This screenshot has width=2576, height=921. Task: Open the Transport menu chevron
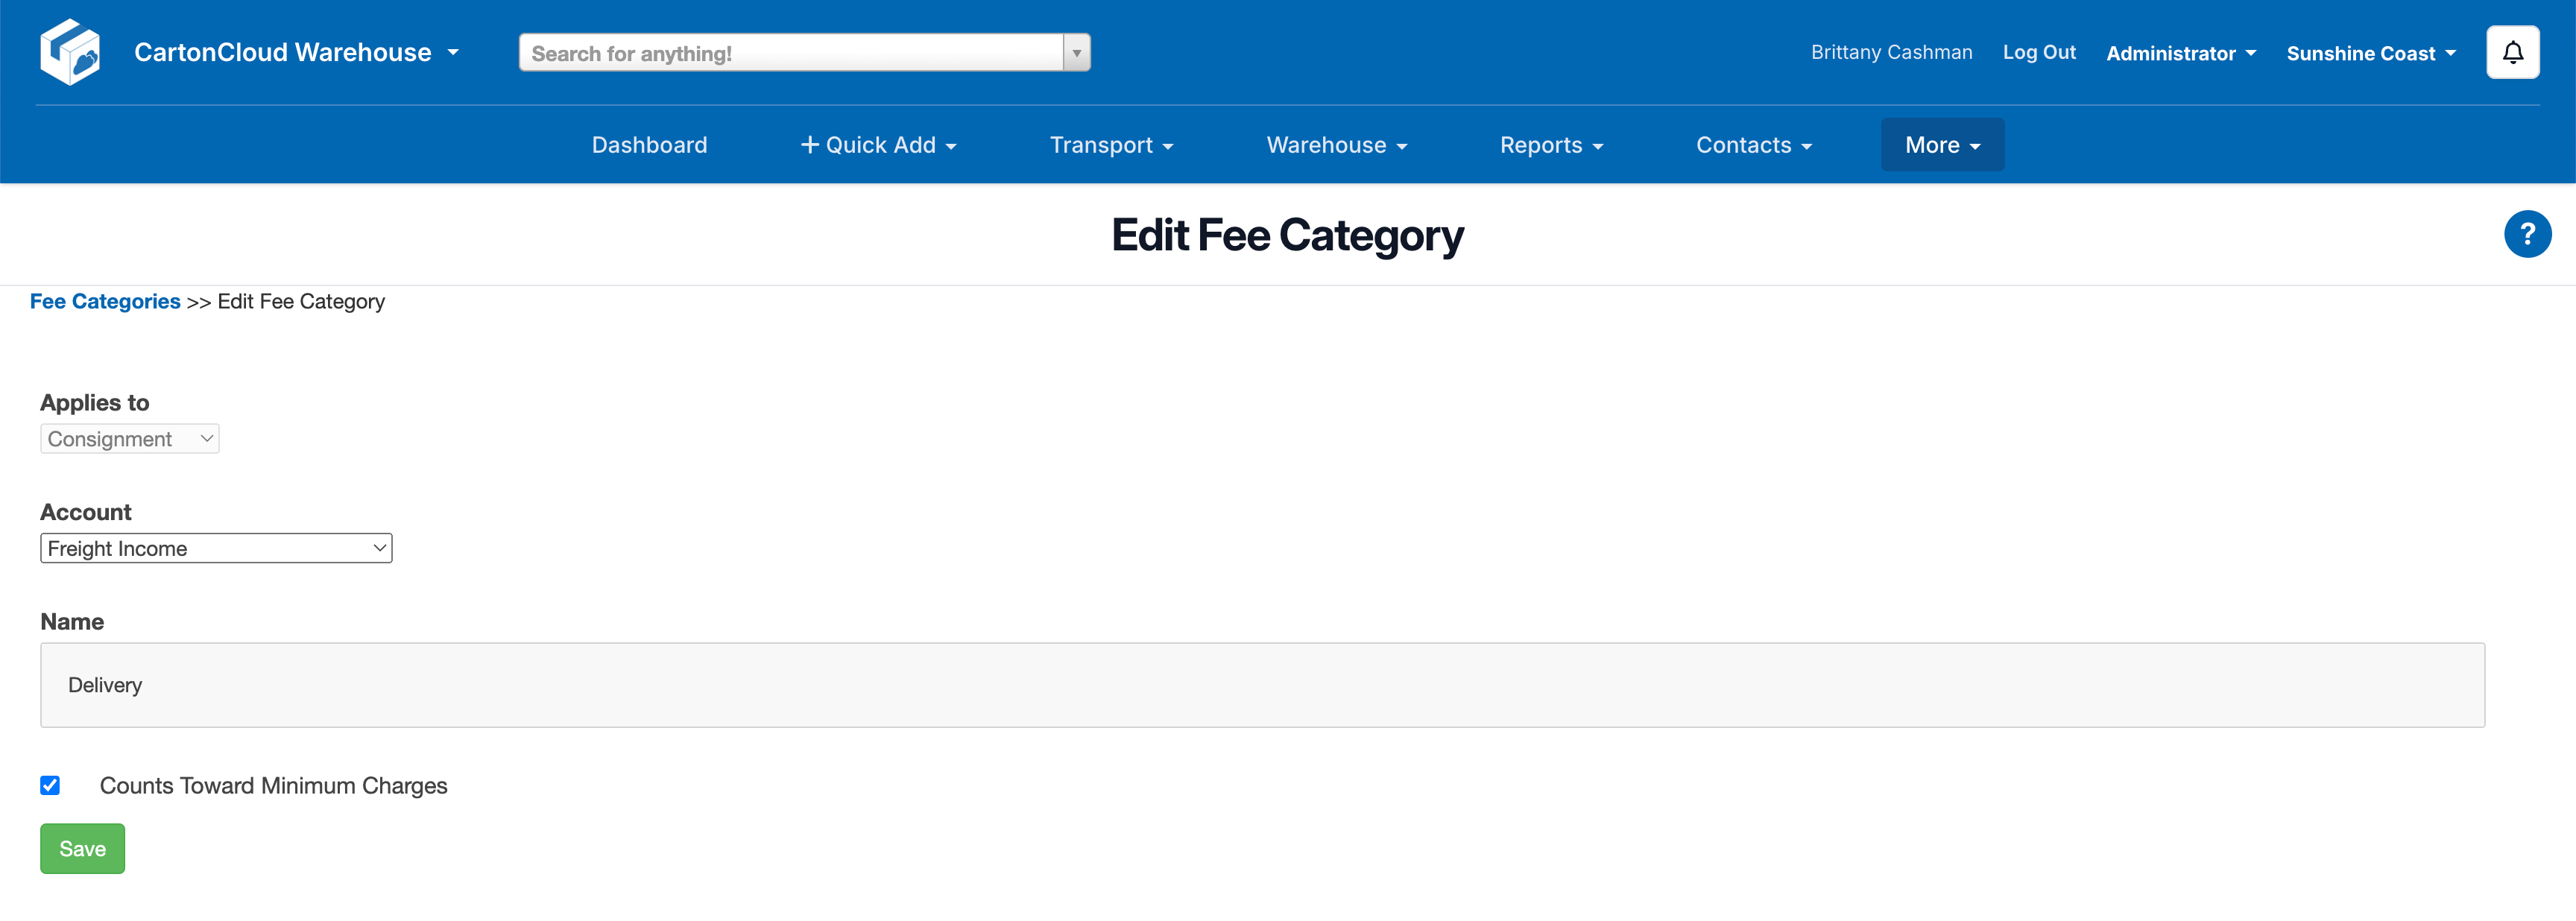coord(1168,146)
